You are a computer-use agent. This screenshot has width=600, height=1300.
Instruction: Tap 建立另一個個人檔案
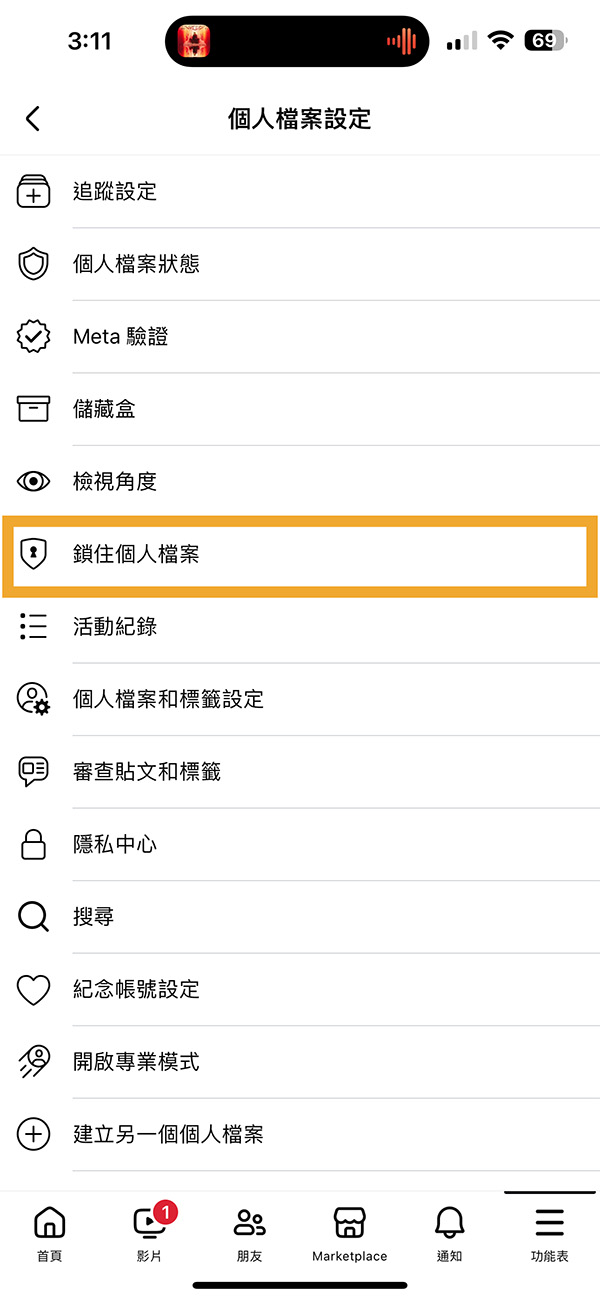coord(300,1134)
